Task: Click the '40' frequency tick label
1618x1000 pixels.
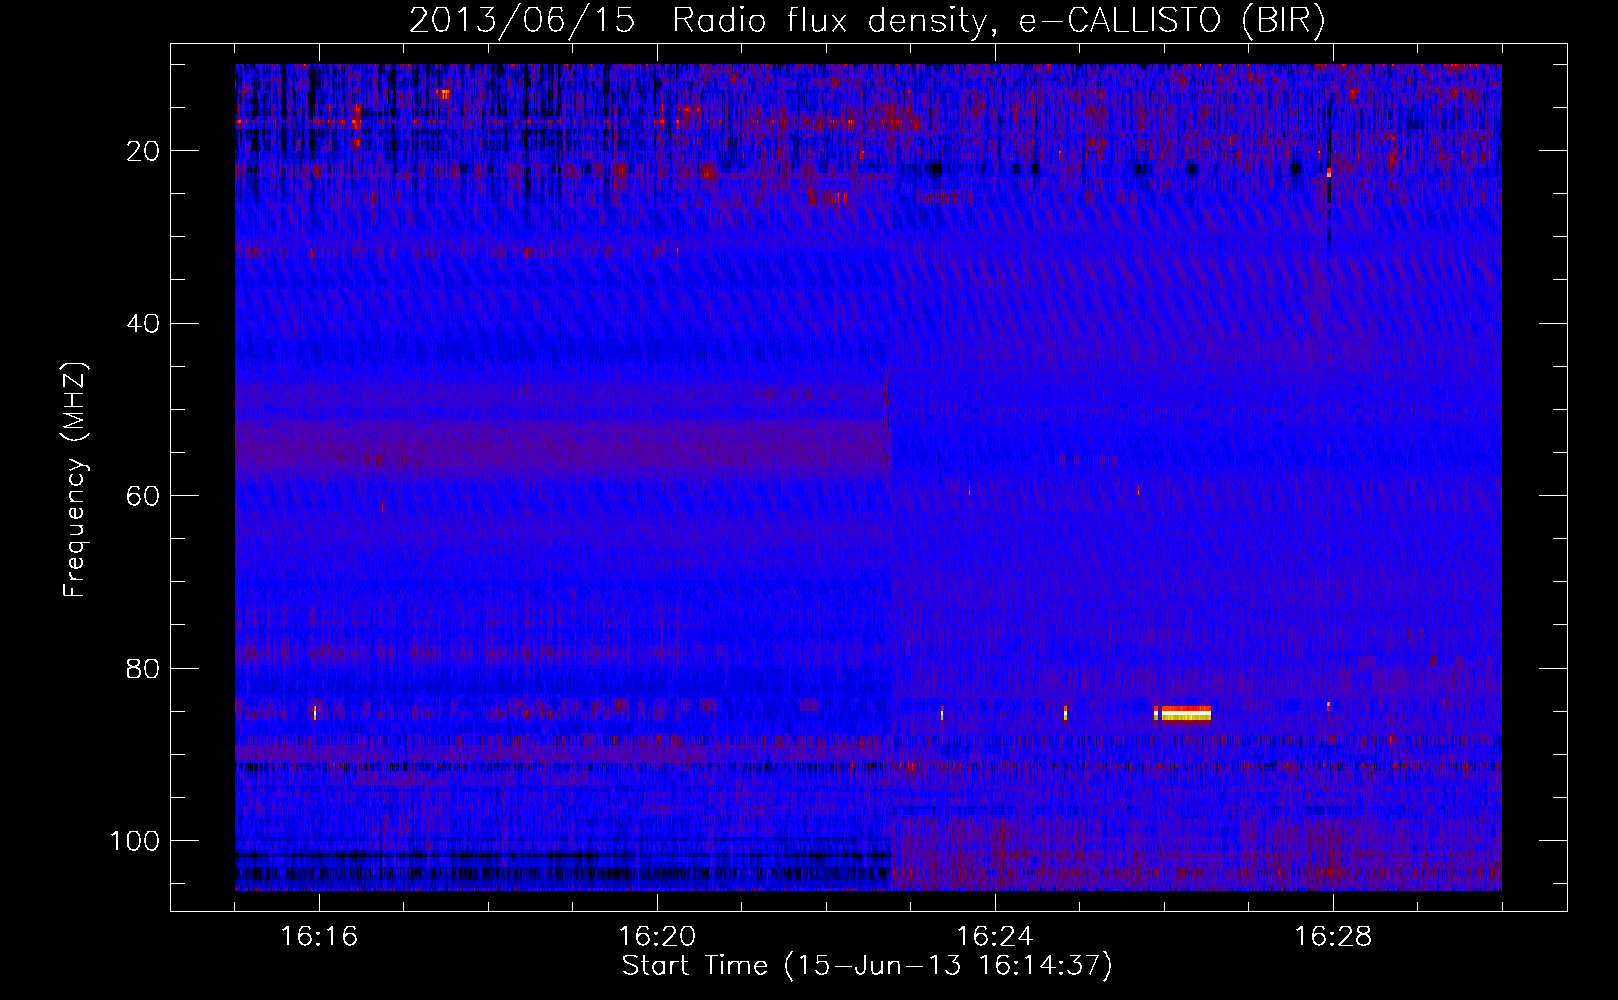Action: (144, 324)
